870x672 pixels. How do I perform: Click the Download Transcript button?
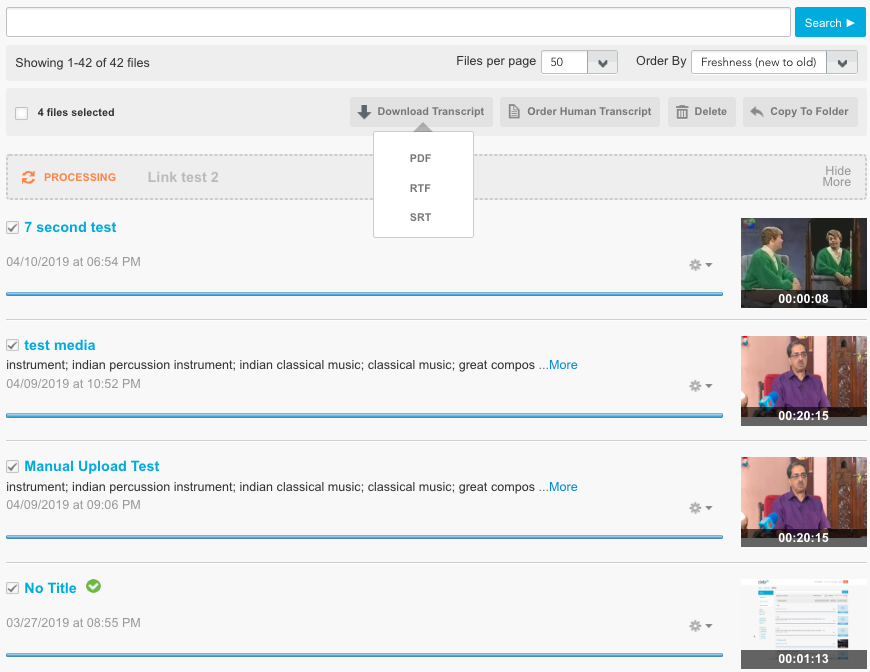[x=422, y=112]
